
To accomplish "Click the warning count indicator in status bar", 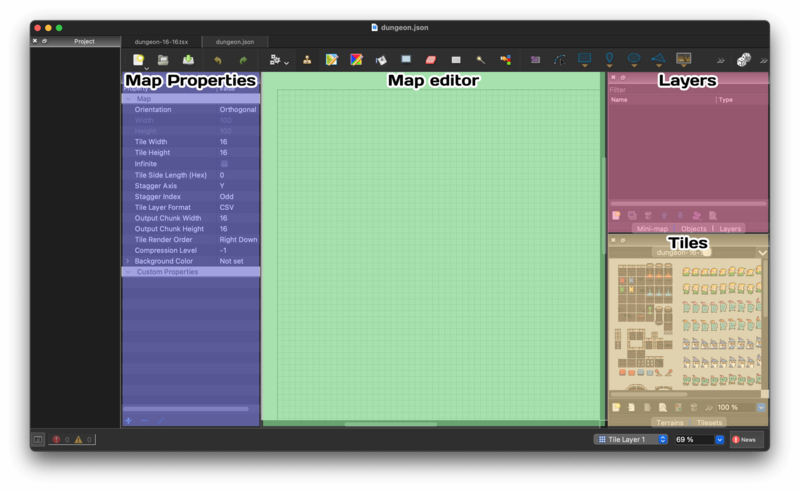I will (x=83, y=439).
